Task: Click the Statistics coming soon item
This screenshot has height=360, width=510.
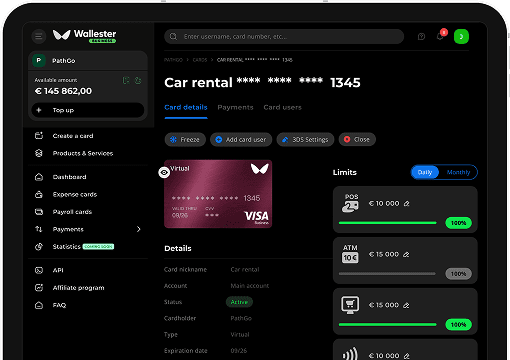Action: (x=83, y=246)
